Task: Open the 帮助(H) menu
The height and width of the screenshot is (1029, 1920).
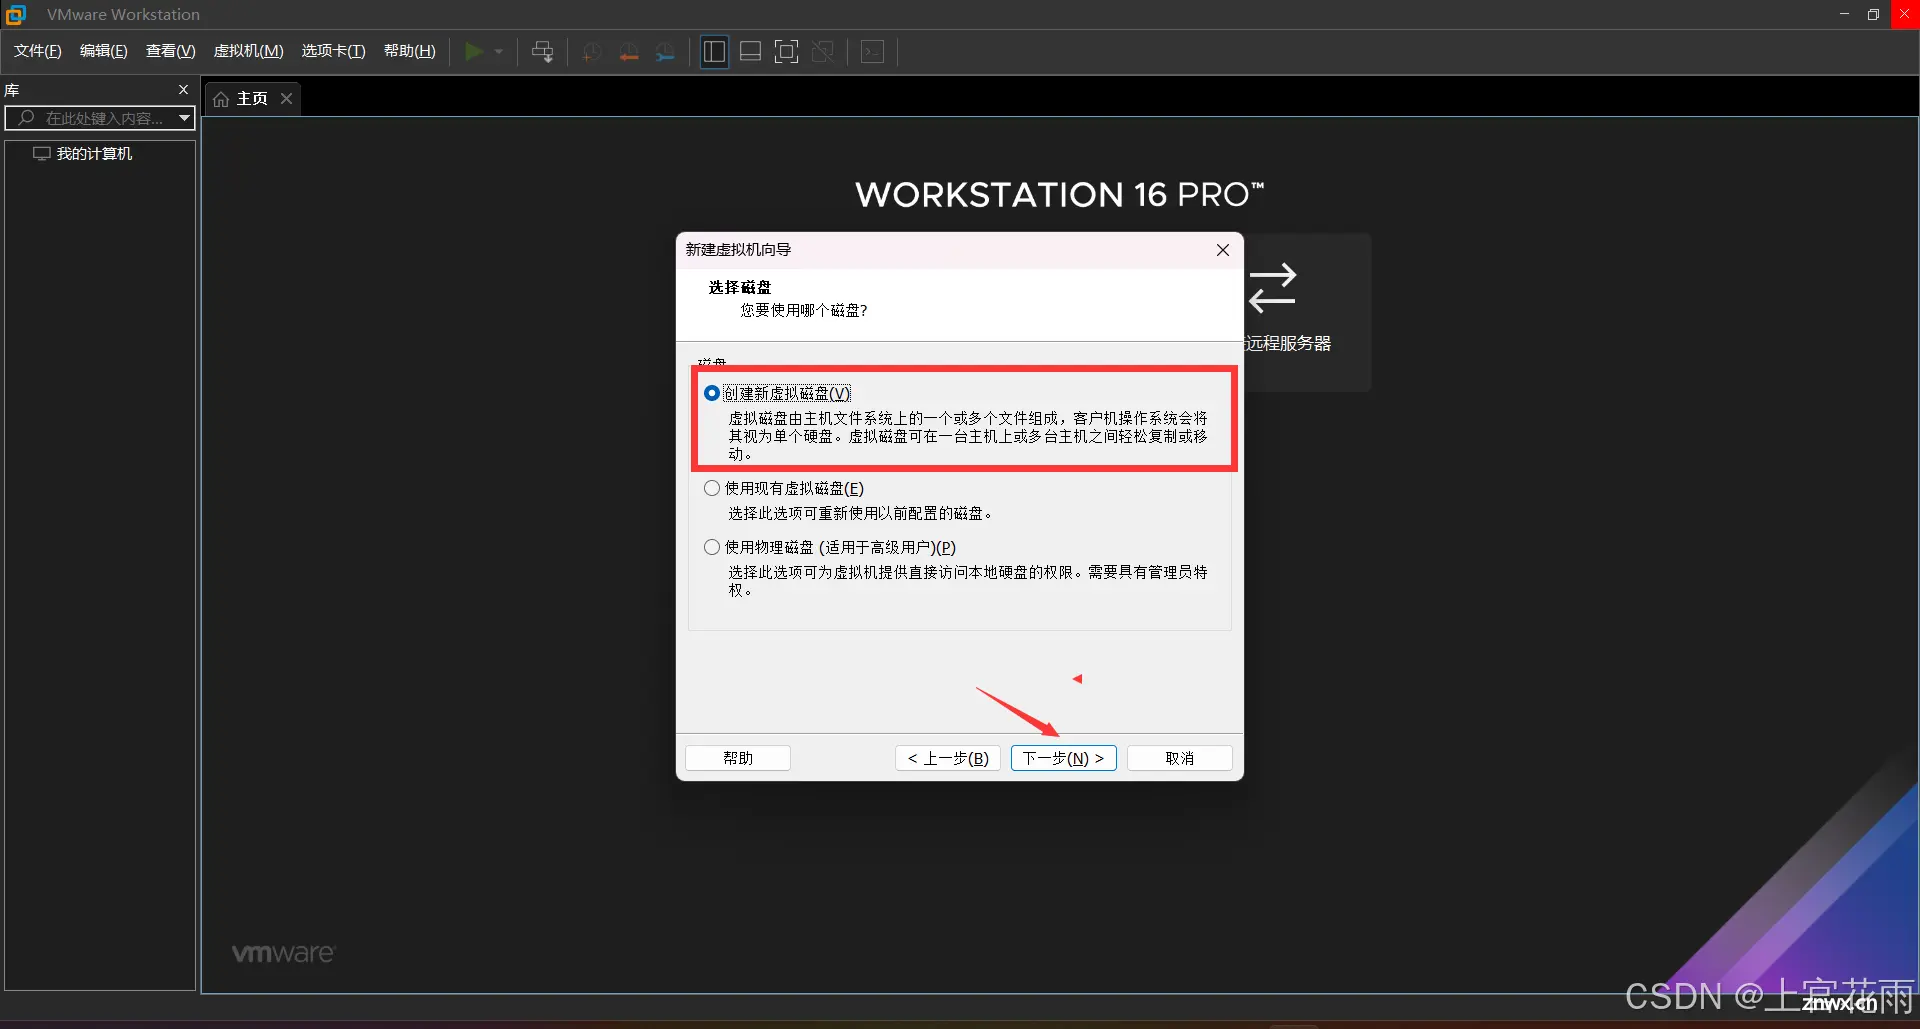Action: (x=410, y=51)
